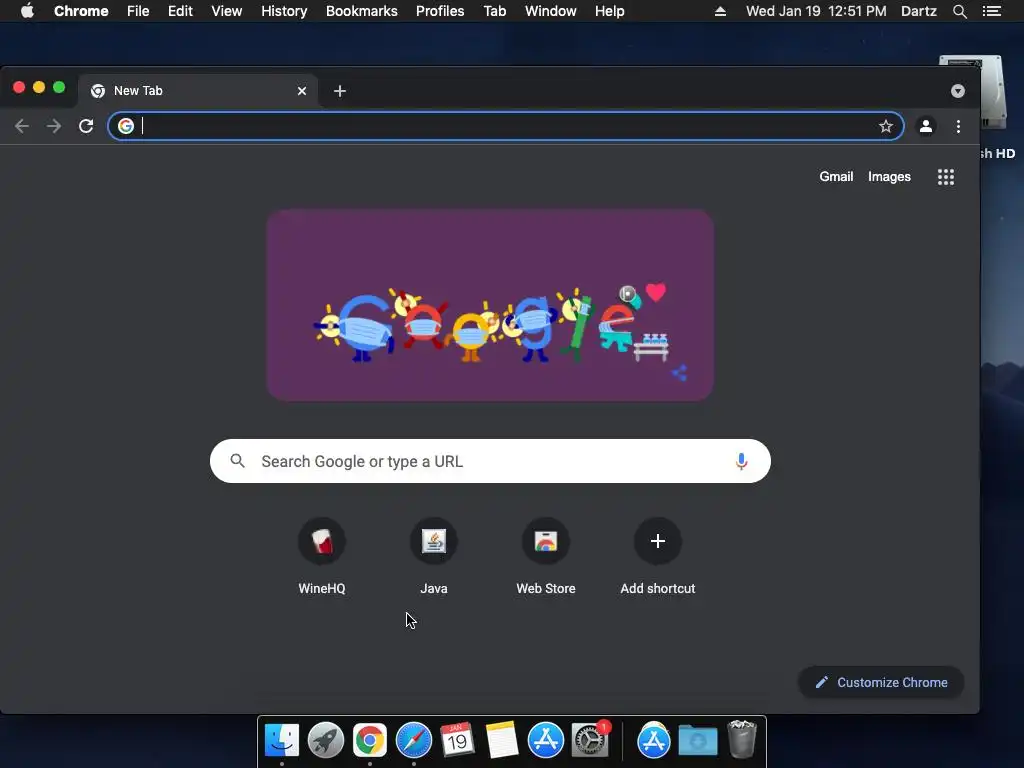This screenshot has width=1024, height=768.
Task: Click the Search Google or type a URL box
Action: click(x=490, y=461)
